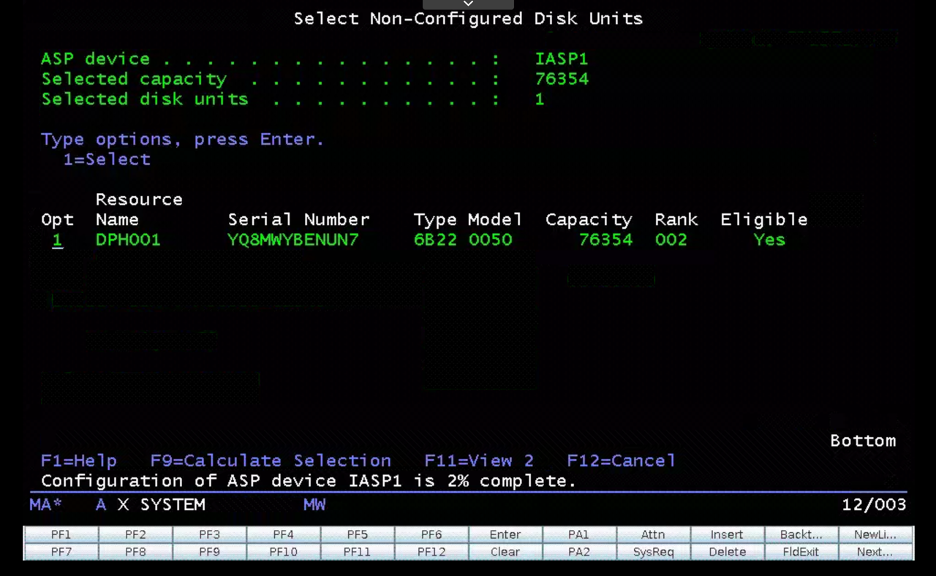The width and height of the screenshot is (936, 576).
Task: Click the NewLi... key button
Action: point(876,534)
